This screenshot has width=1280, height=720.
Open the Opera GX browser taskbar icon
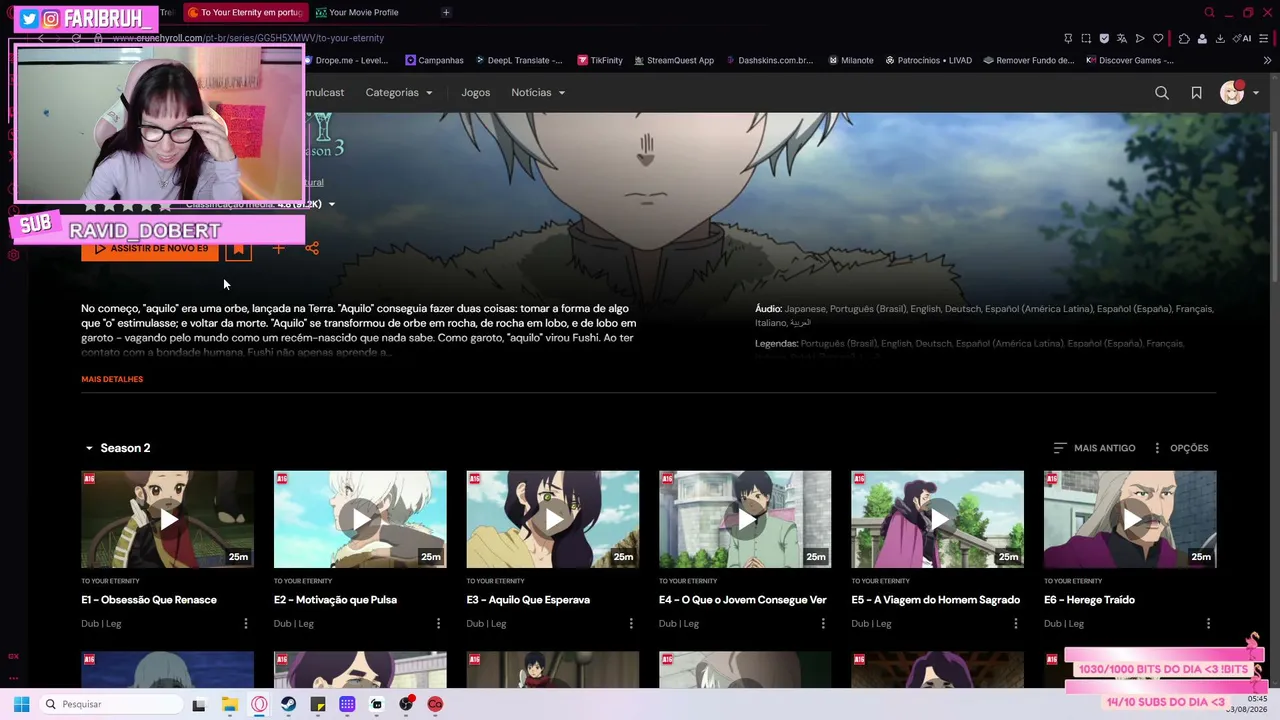pyautogui.click(x=259, y=704)
